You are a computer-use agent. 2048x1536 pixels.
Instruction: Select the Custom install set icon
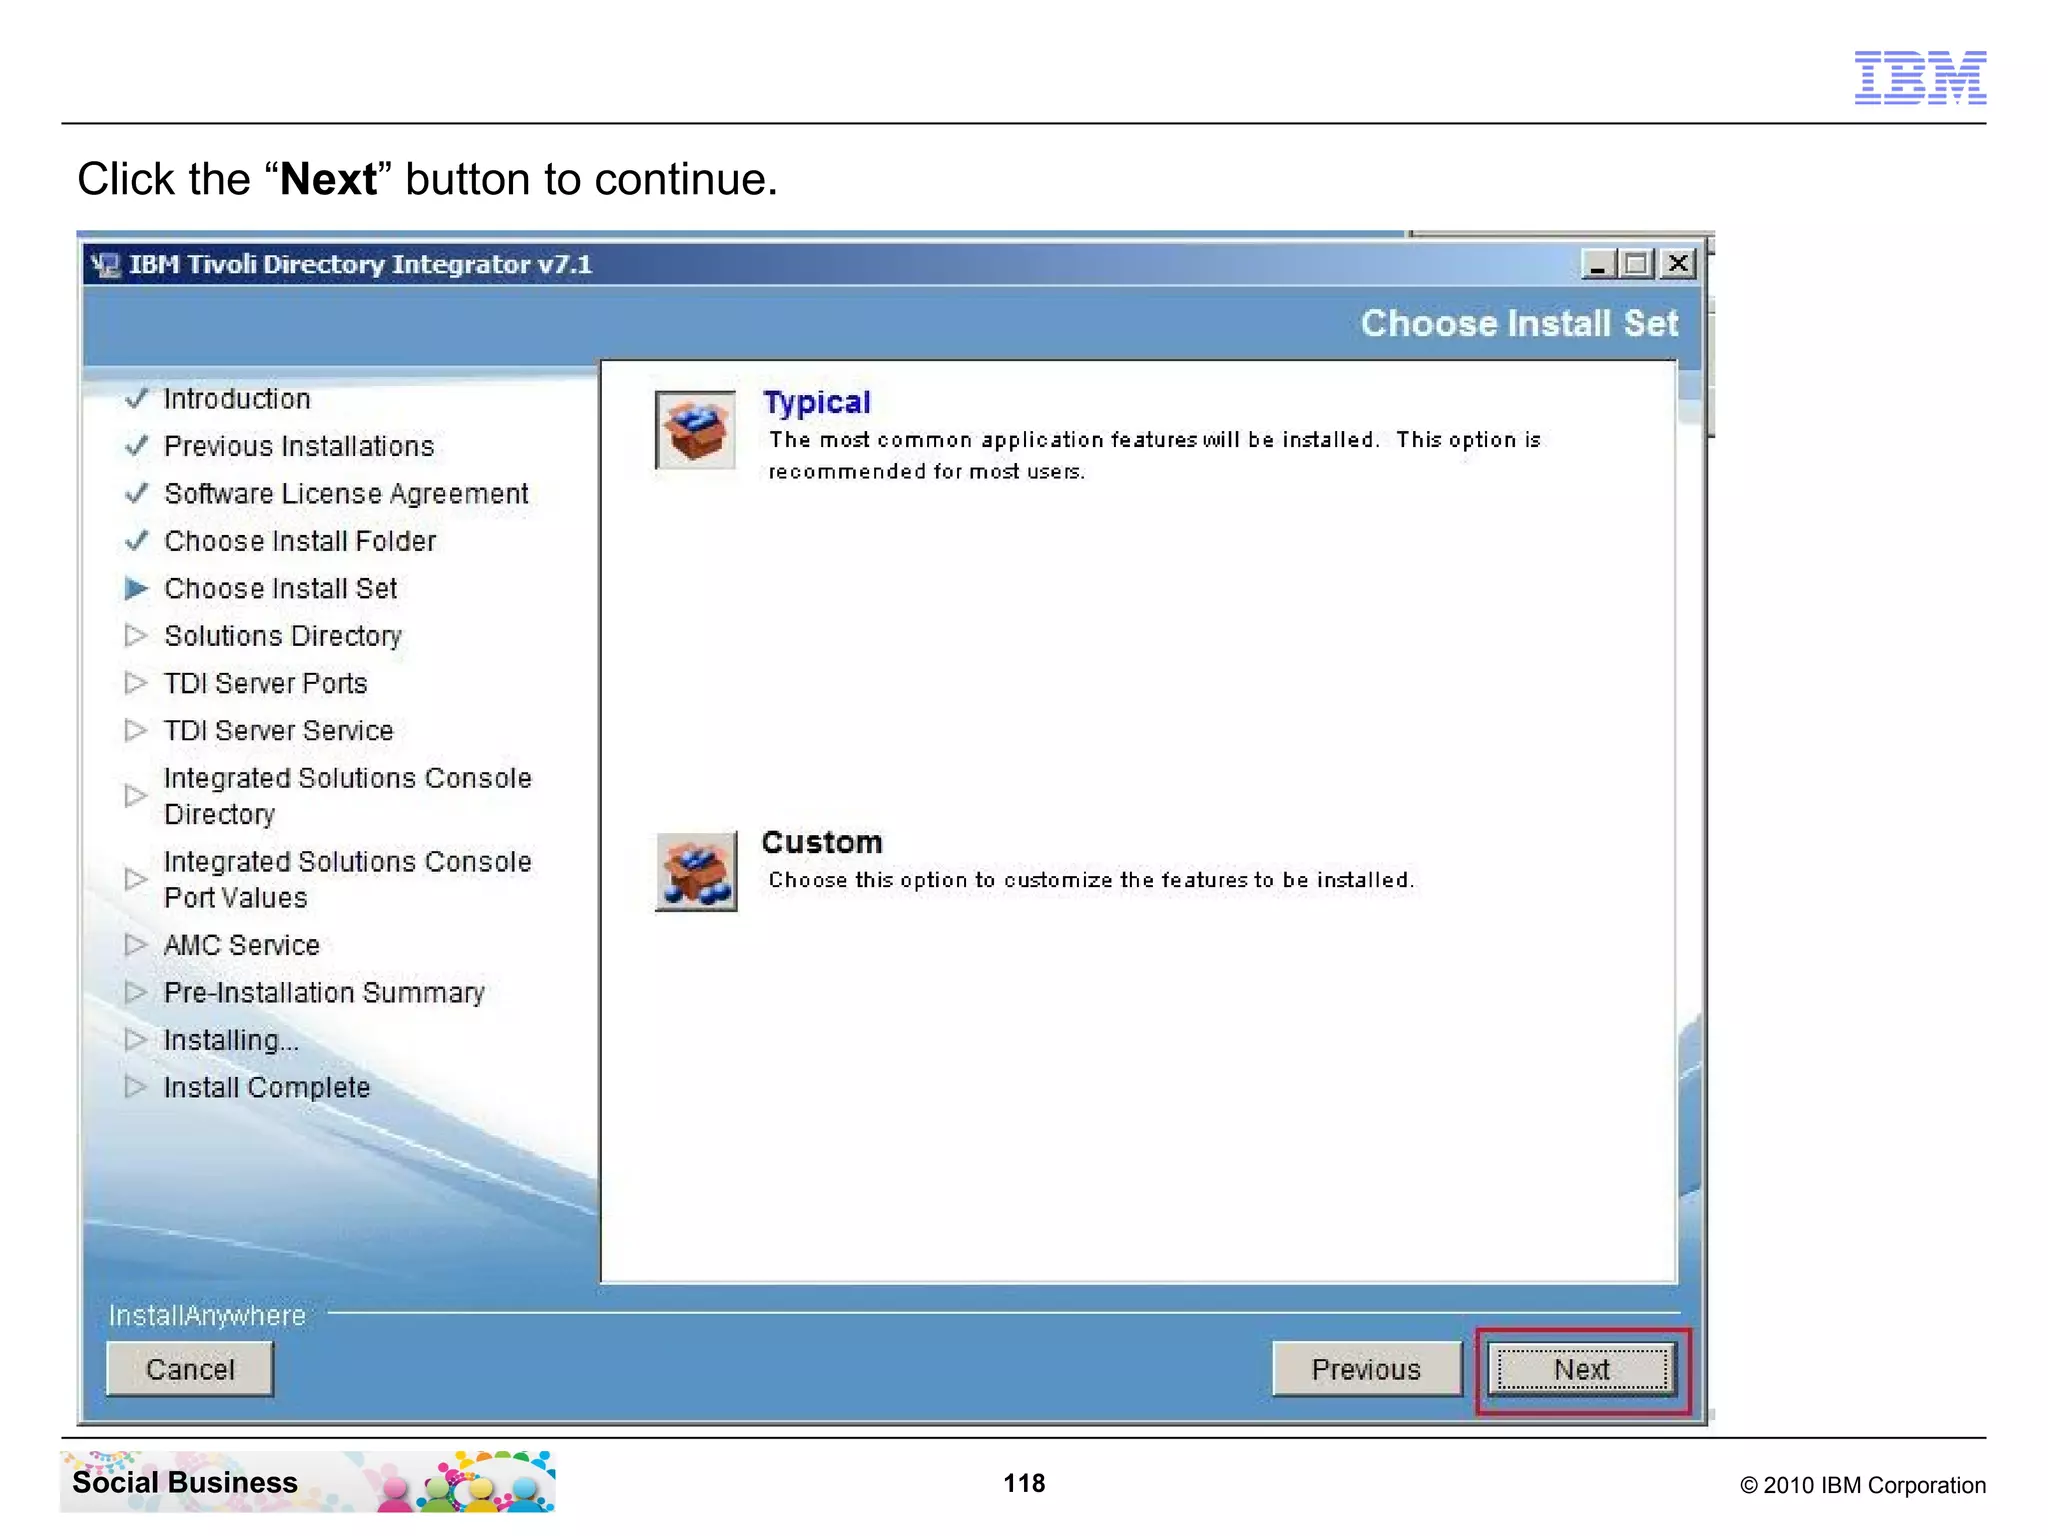[696, 870]
